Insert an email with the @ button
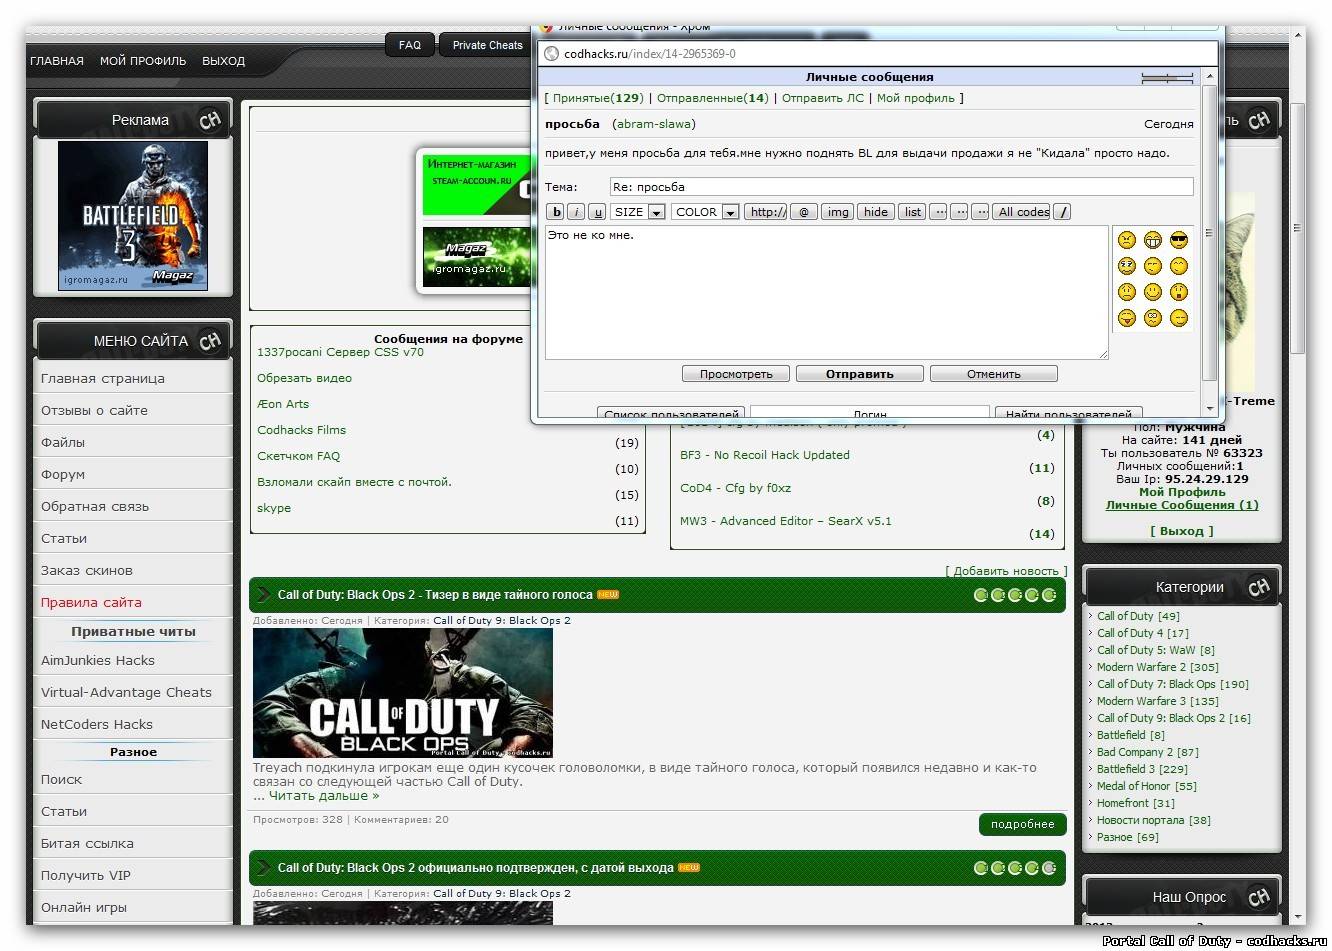Screen dimensions: 1332x951 (804, 212)
